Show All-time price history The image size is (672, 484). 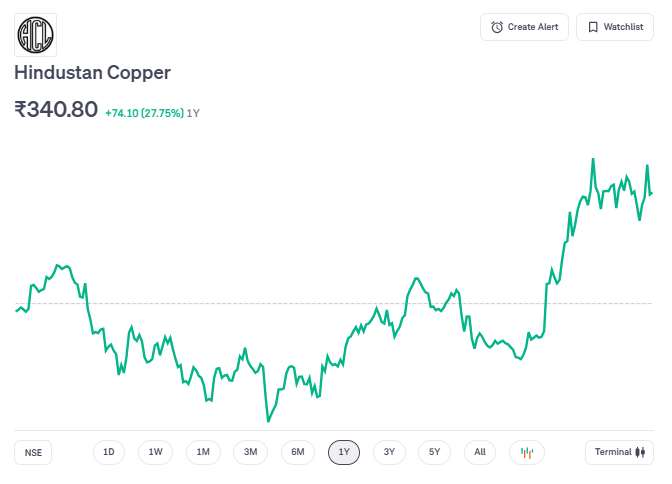[480, 452]
